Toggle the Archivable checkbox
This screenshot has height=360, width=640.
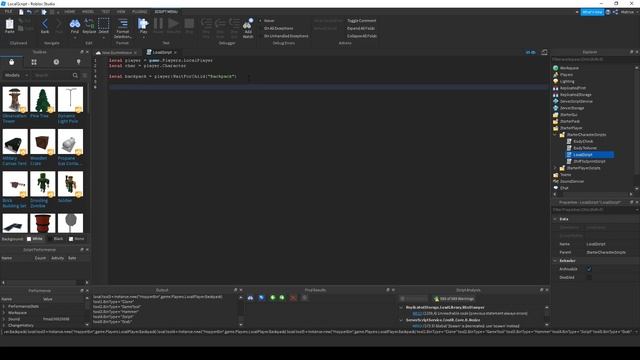click(x=589, y=269)
